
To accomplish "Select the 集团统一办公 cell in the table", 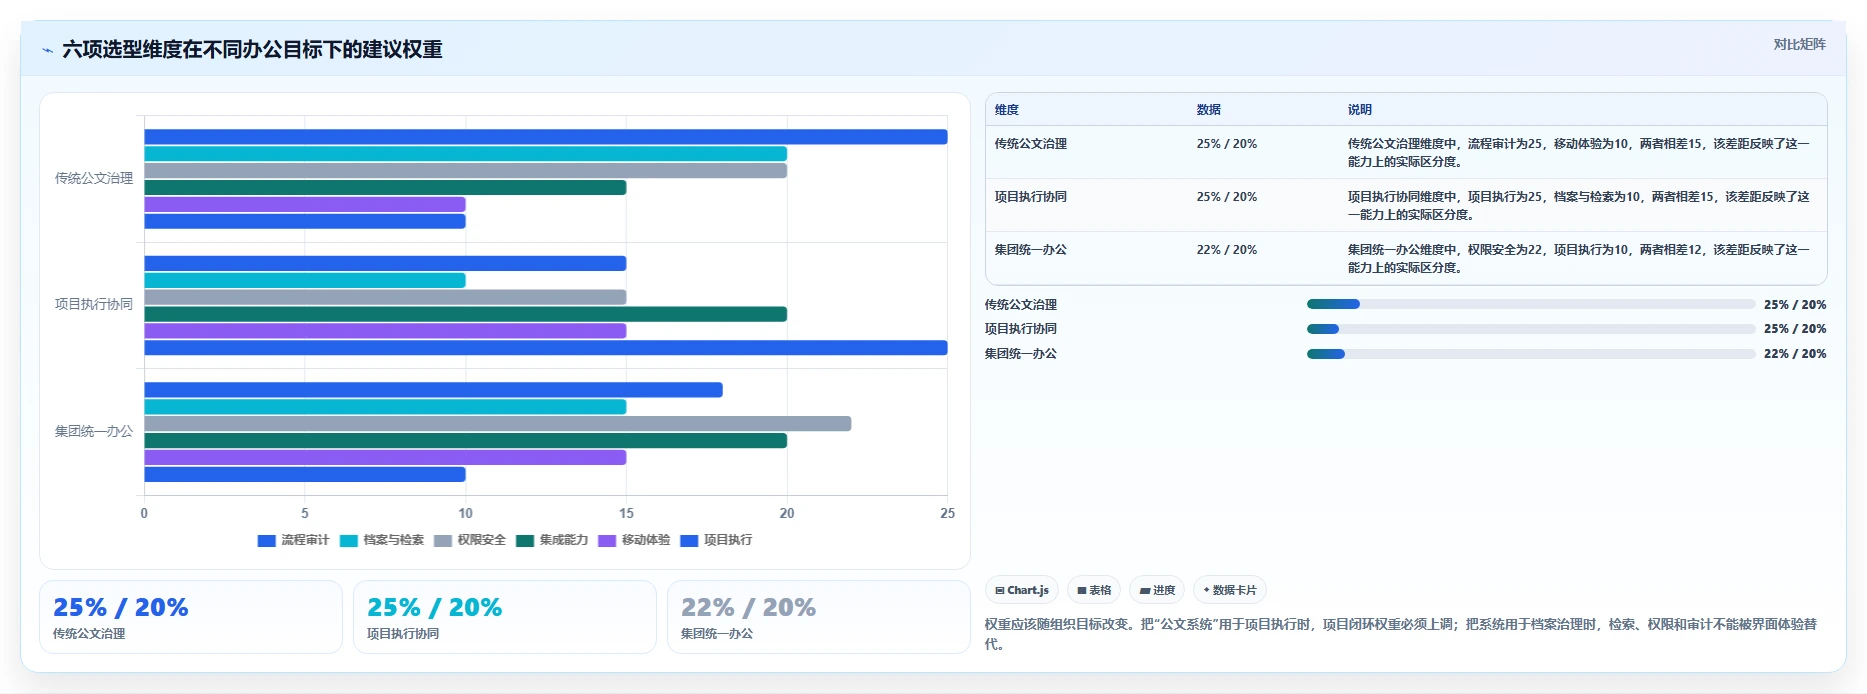I will pos(1031,250).
